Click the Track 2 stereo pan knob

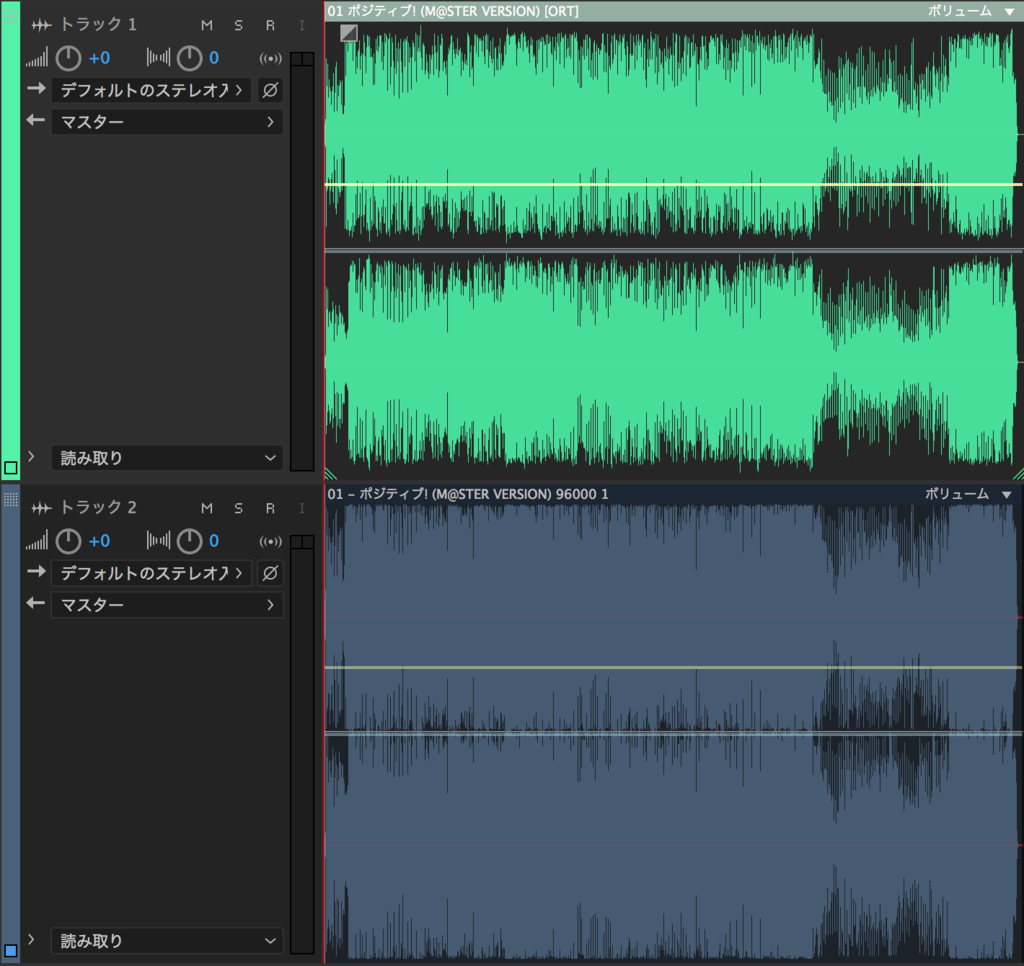[x=189, y=541]
